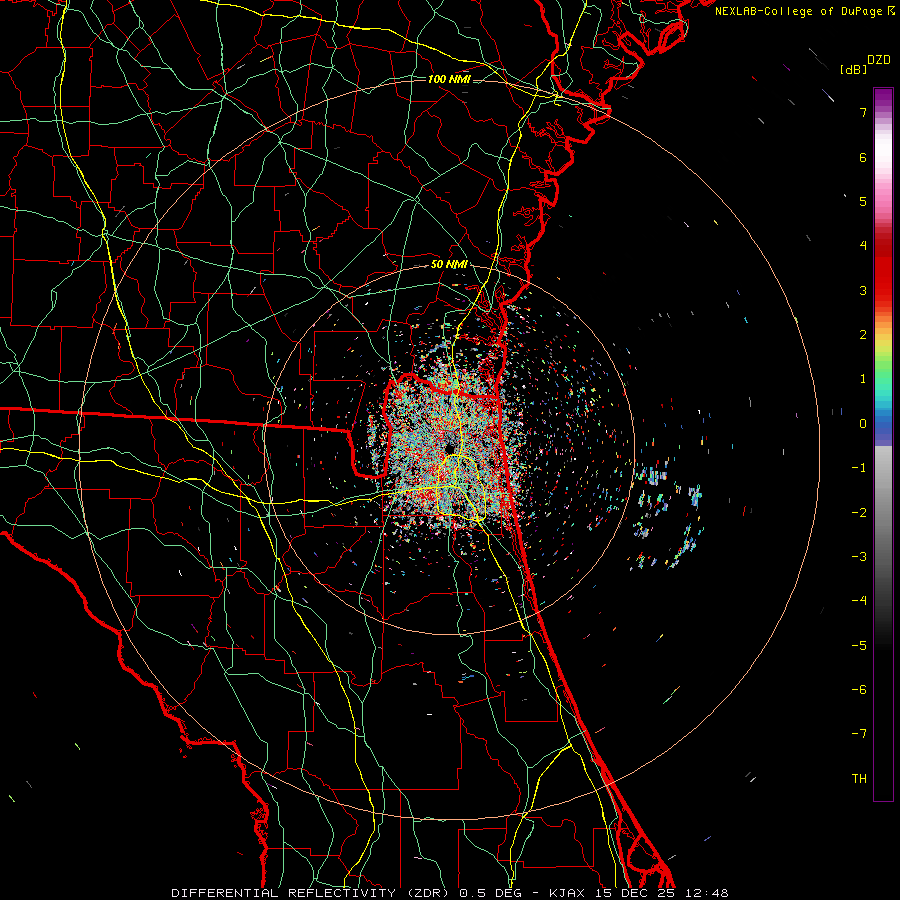Screen dimensions: 900x900
Task: Click the ZDR color scale bar
Action: click(x=883, y=444)
